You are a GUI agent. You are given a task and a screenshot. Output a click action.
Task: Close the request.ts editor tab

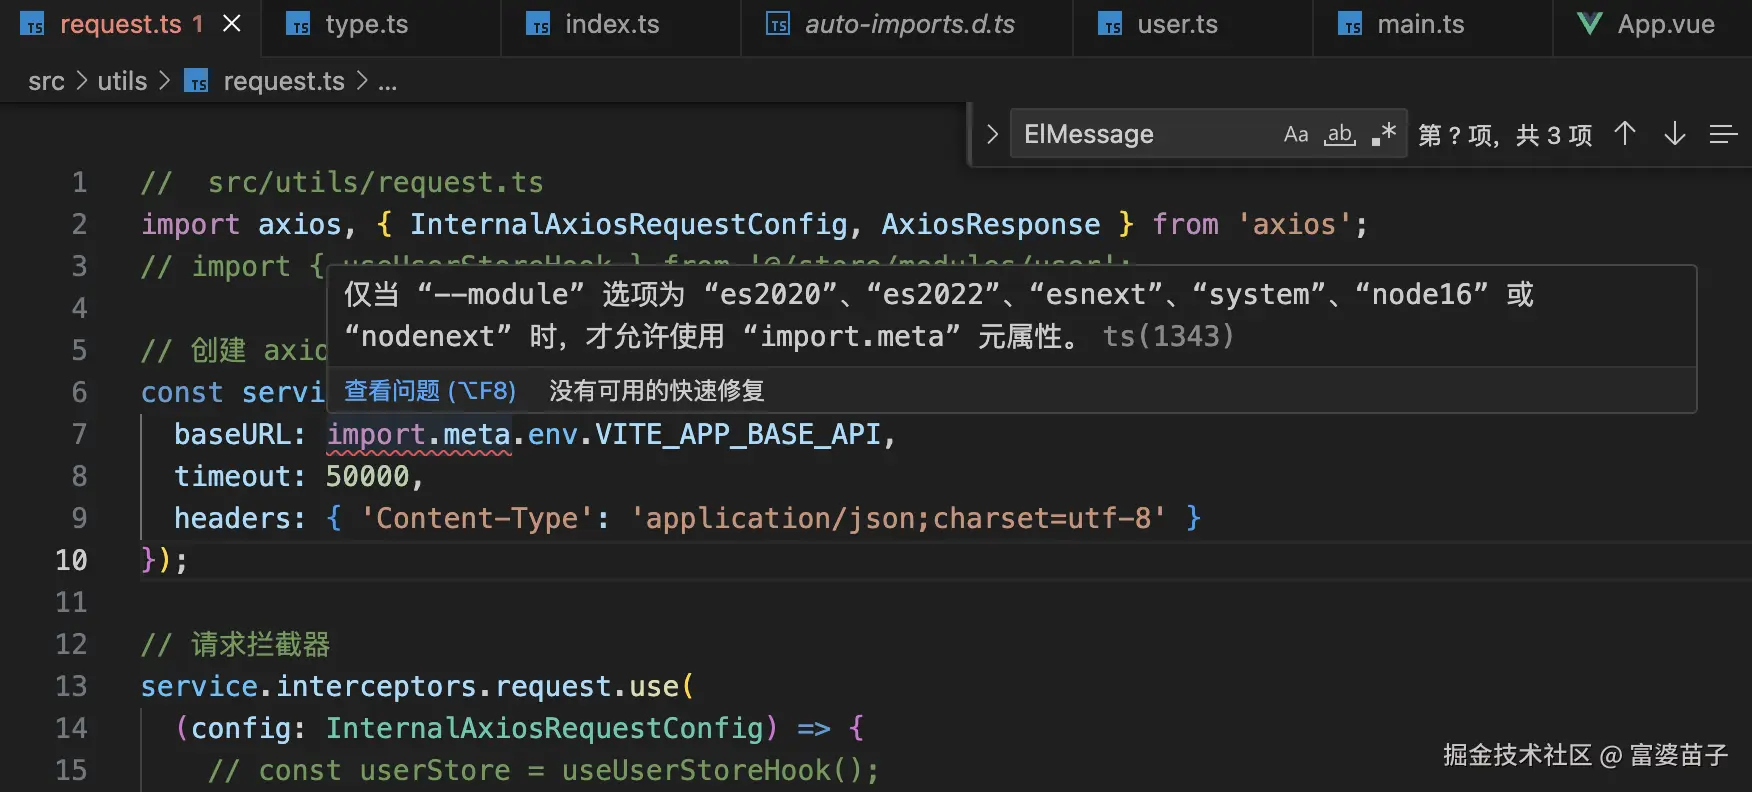[232, 23]
